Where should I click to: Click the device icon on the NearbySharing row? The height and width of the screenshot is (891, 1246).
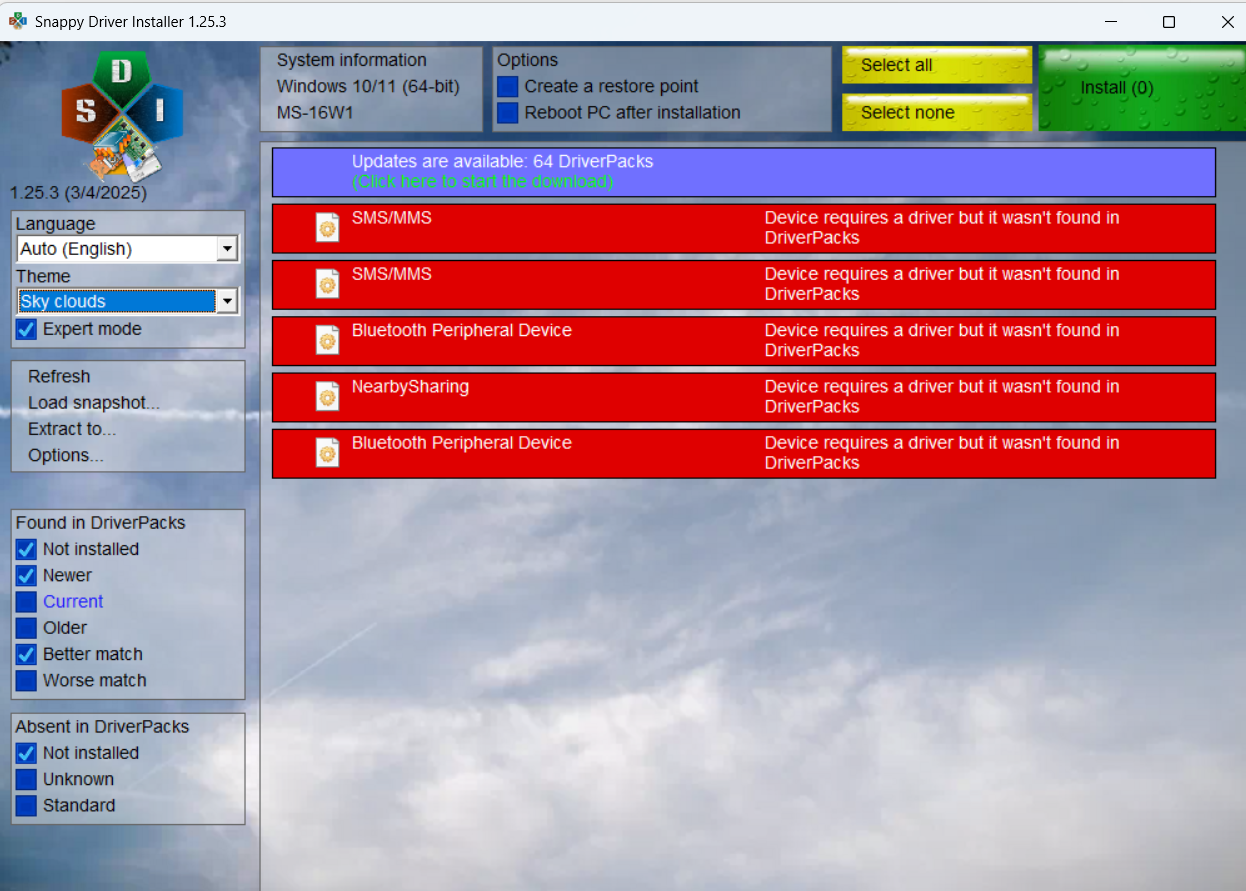pyautogui.click(x=328, y=397)
